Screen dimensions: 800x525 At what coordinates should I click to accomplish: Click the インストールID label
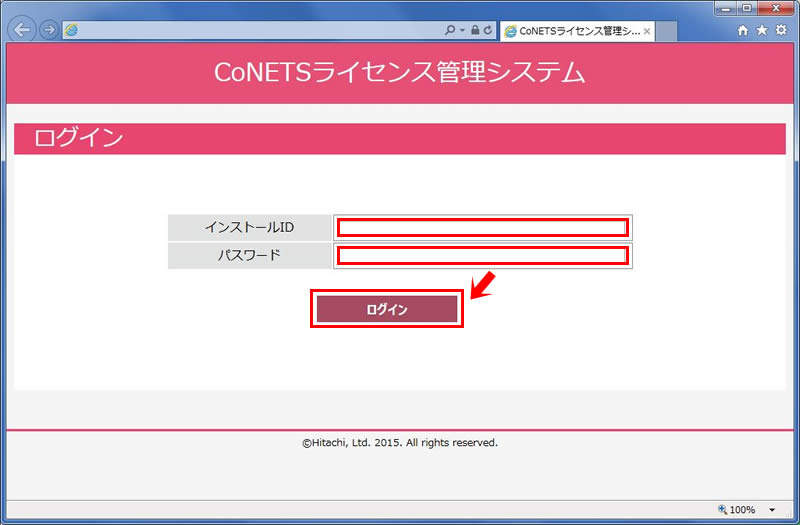249,228
